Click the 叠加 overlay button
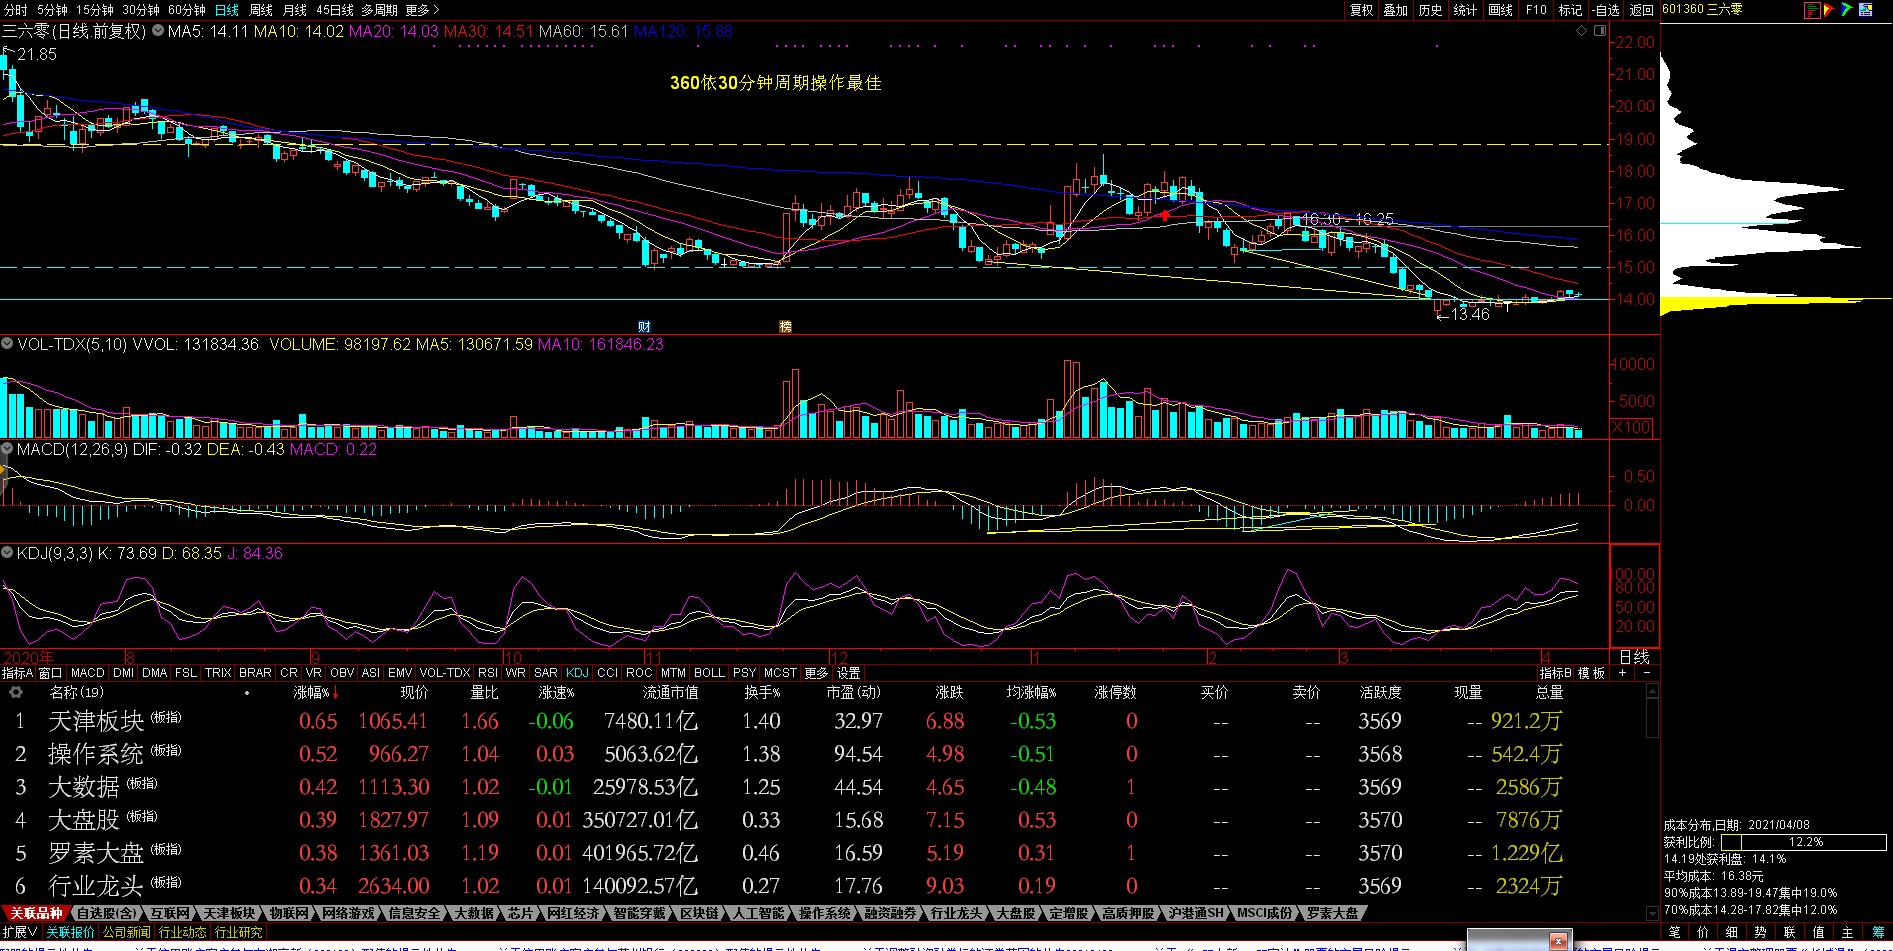The width and height of the screenshot is (1893, 951). (1396, 10)
